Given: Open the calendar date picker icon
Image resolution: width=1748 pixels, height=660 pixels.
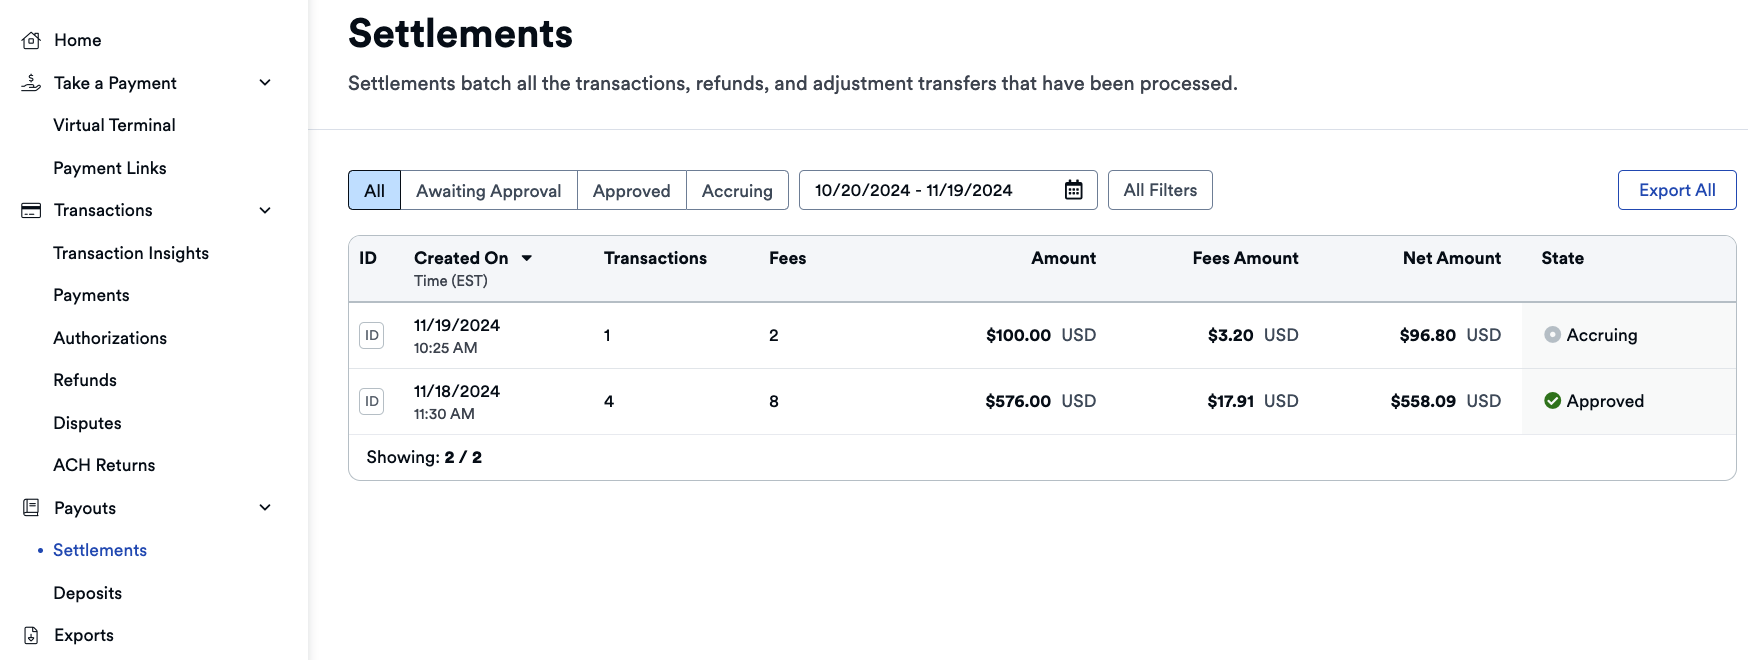Looking at the screenshot, I should (x=1073, y=190).
